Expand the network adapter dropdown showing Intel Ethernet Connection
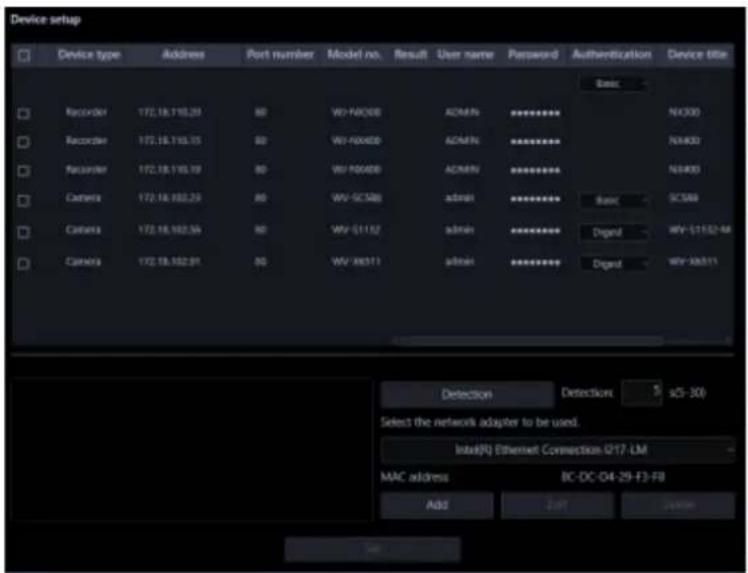This screenshot has width=748, height=573. [557, 450]
